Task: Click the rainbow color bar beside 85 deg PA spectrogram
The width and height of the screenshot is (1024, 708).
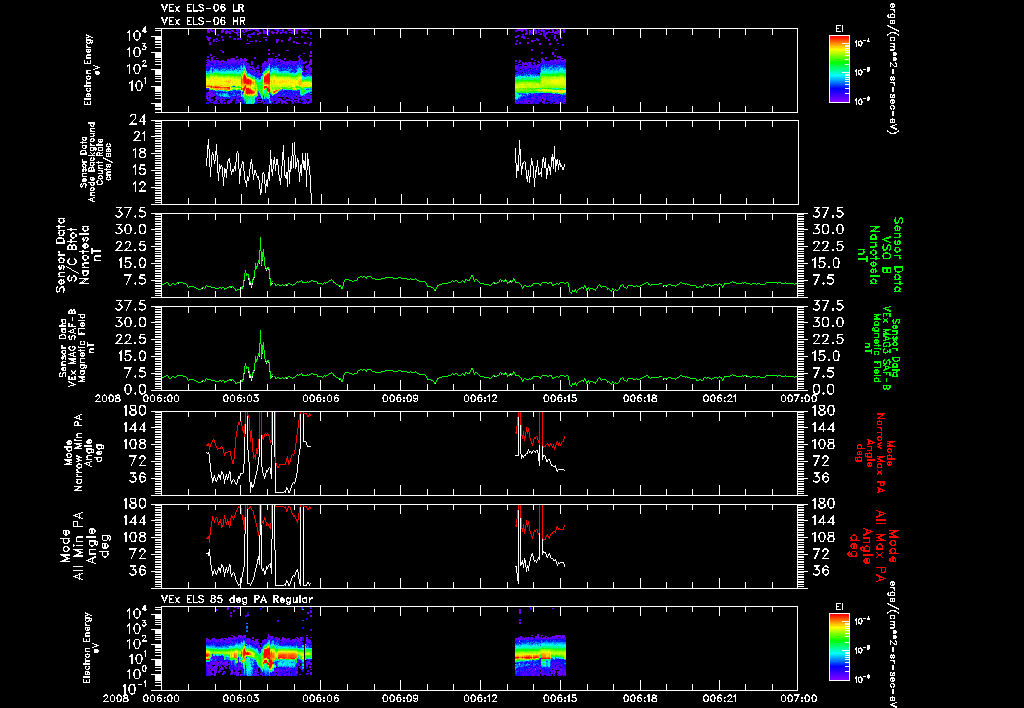Action: (839, 647)
